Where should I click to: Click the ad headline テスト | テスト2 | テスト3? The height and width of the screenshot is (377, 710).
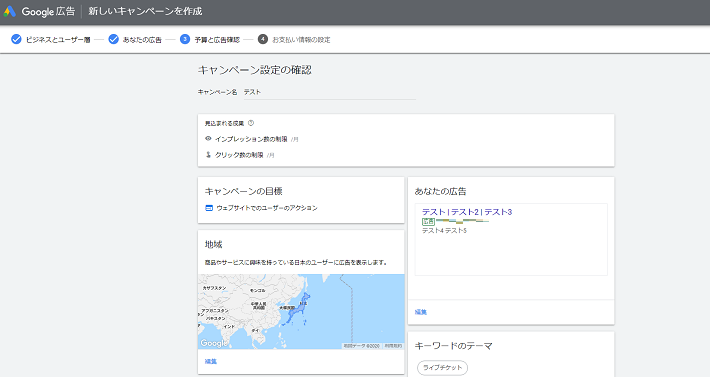pos(467,212)
